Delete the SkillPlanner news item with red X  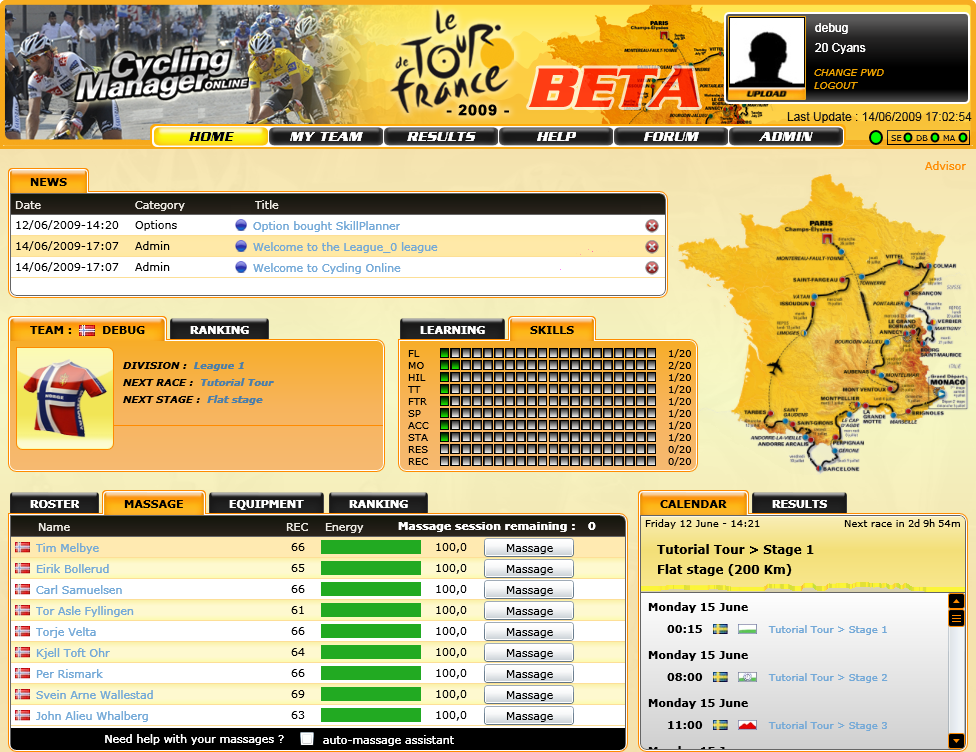coord(652,226)
